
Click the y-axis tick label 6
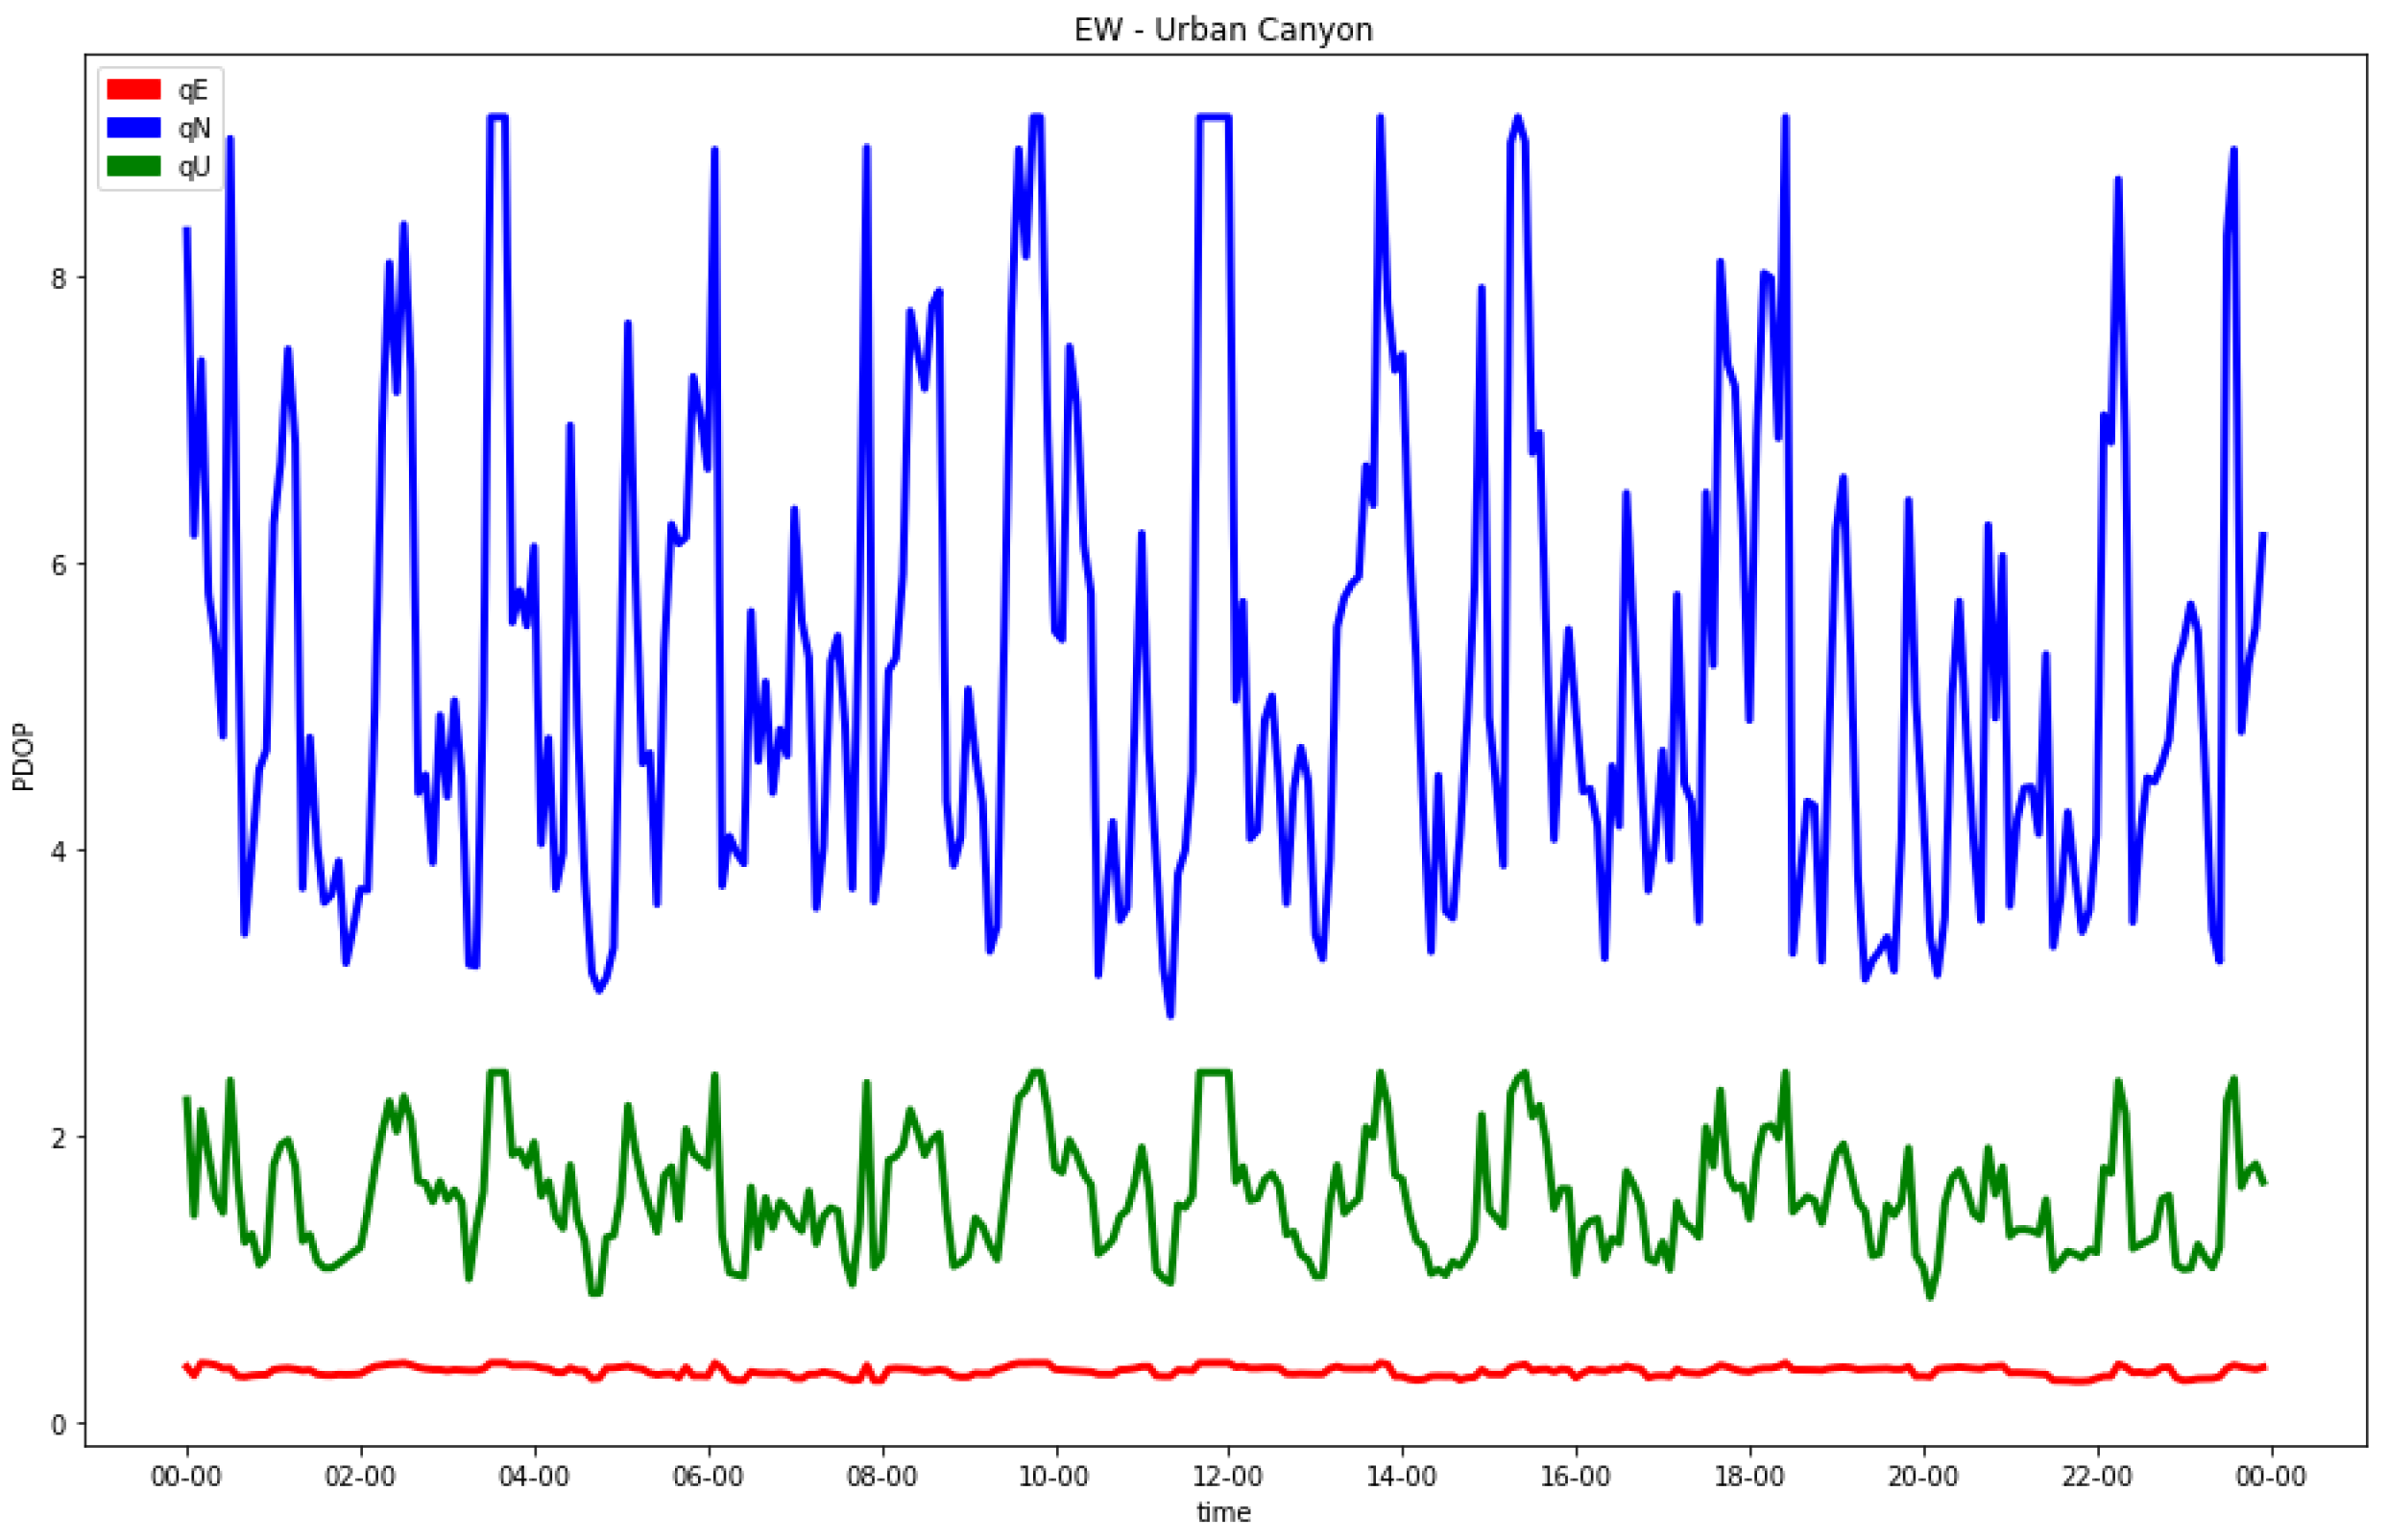[x=58, y=565]
